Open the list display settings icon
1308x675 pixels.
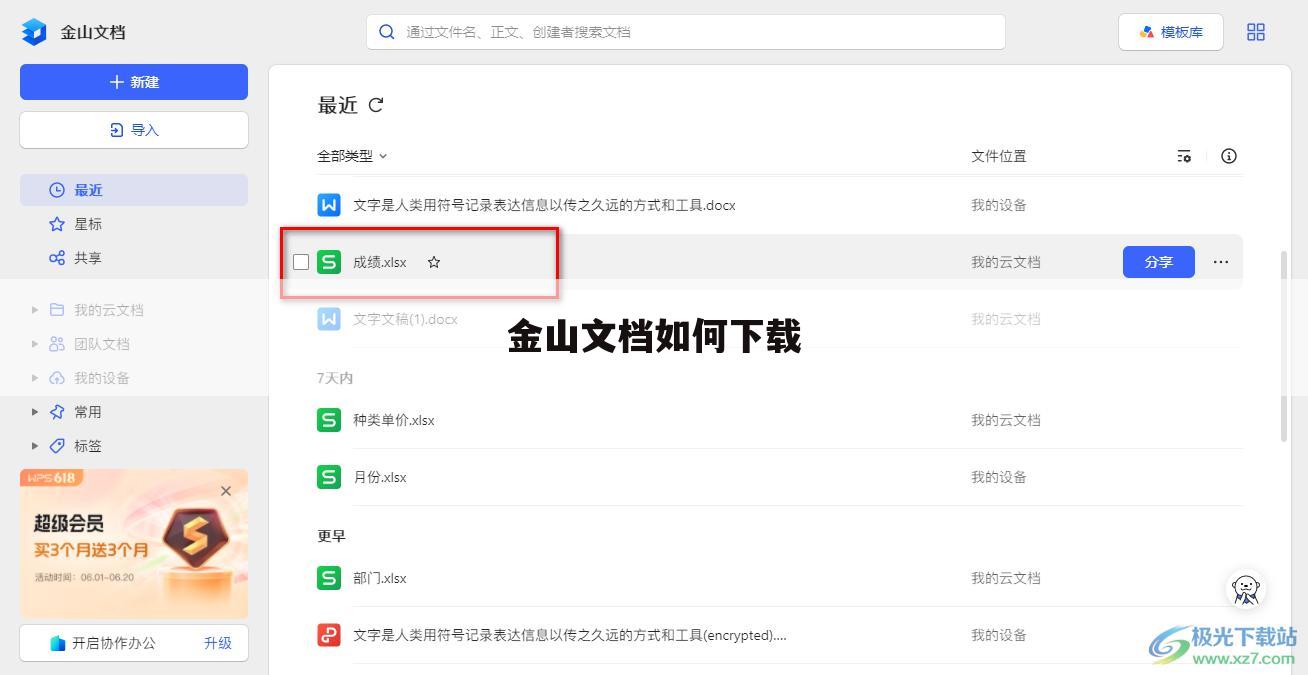pyautogui.click(x=1184, y=156)
